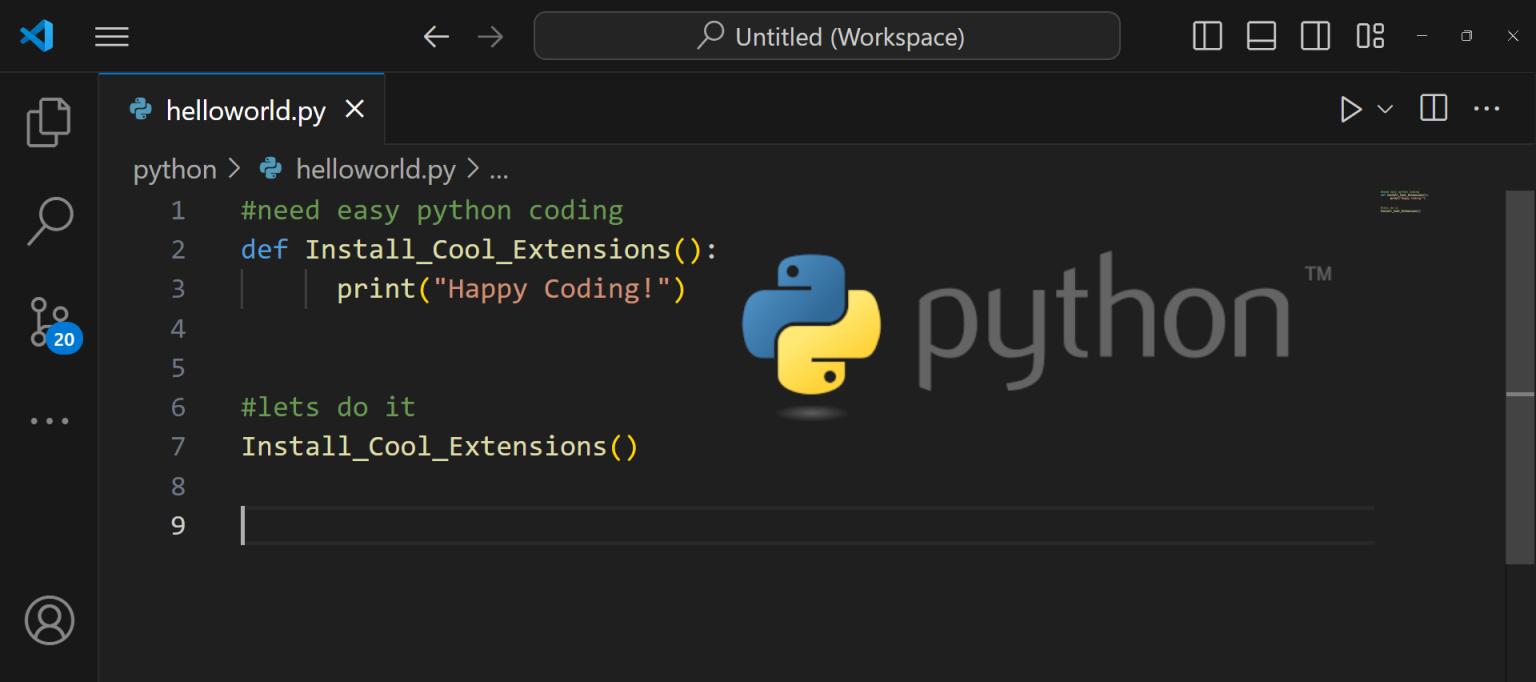The height and width of the screenshot is (682, 1536).
Task: Click line number 1 in the gutter
Action: coord(178,211)
